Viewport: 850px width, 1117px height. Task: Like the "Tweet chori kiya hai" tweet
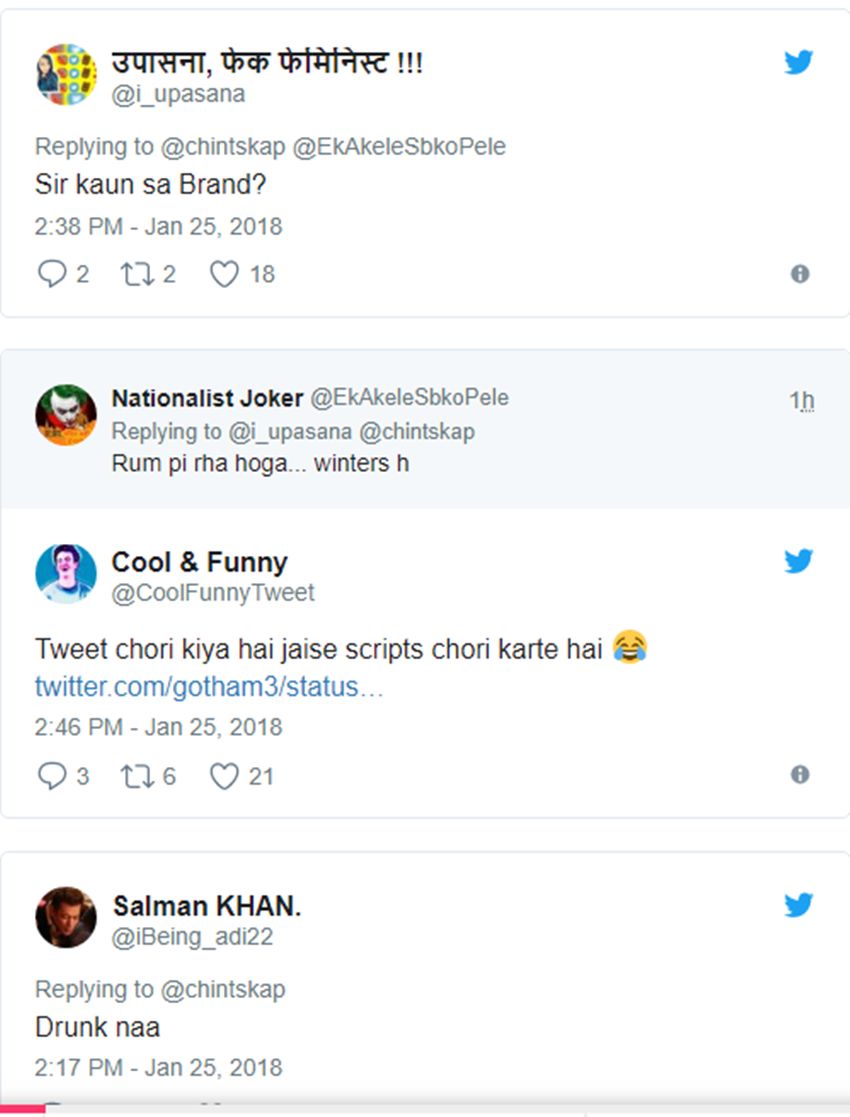point(224,776)
